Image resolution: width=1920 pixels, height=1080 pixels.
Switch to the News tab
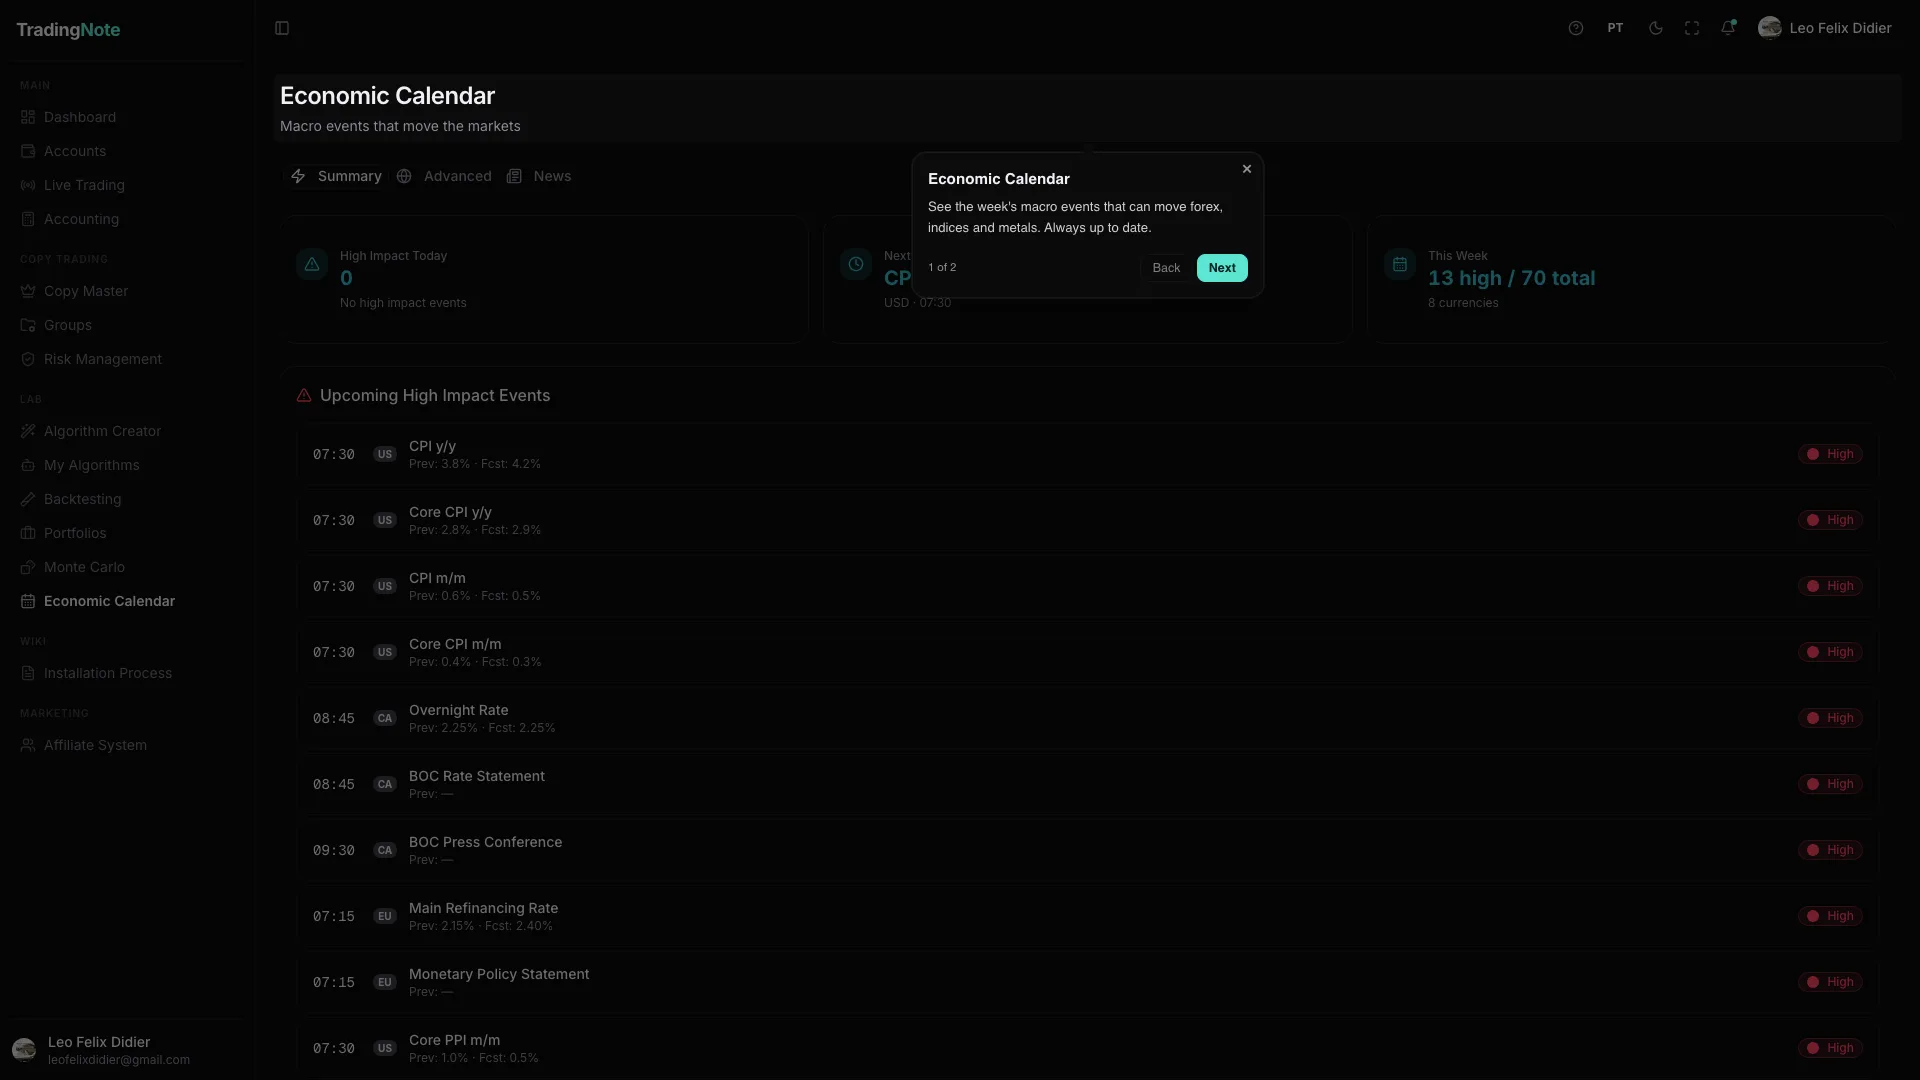pos(539,176)
